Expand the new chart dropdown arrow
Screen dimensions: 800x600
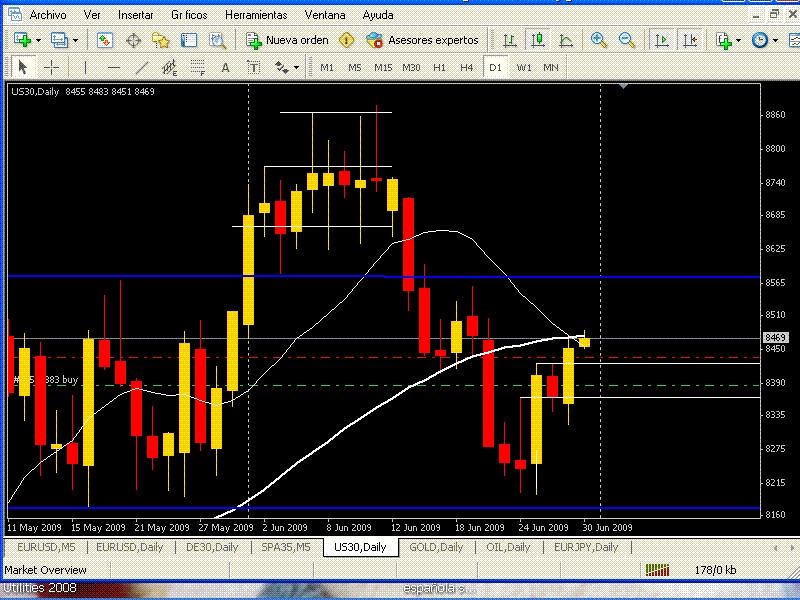tap(38, 40)
